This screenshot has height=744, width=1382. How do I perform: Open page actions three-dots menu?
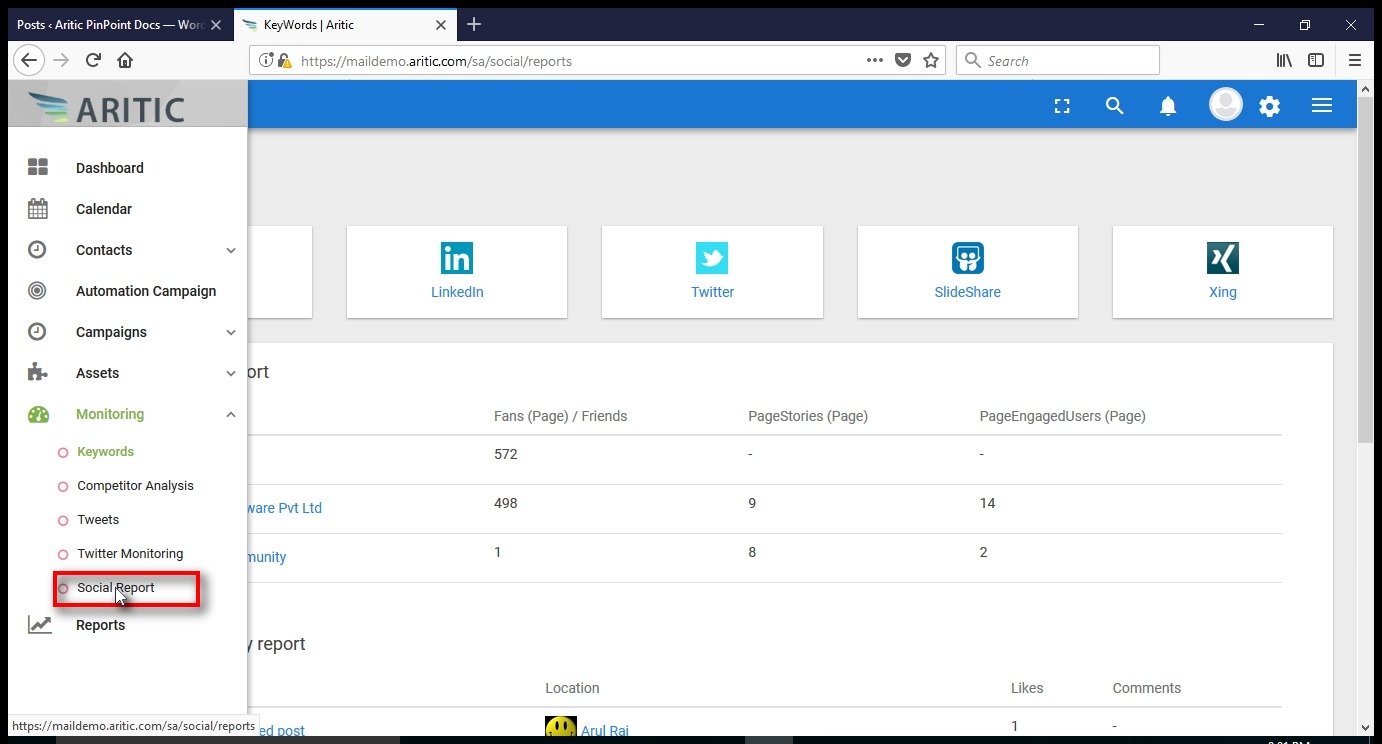875,60
